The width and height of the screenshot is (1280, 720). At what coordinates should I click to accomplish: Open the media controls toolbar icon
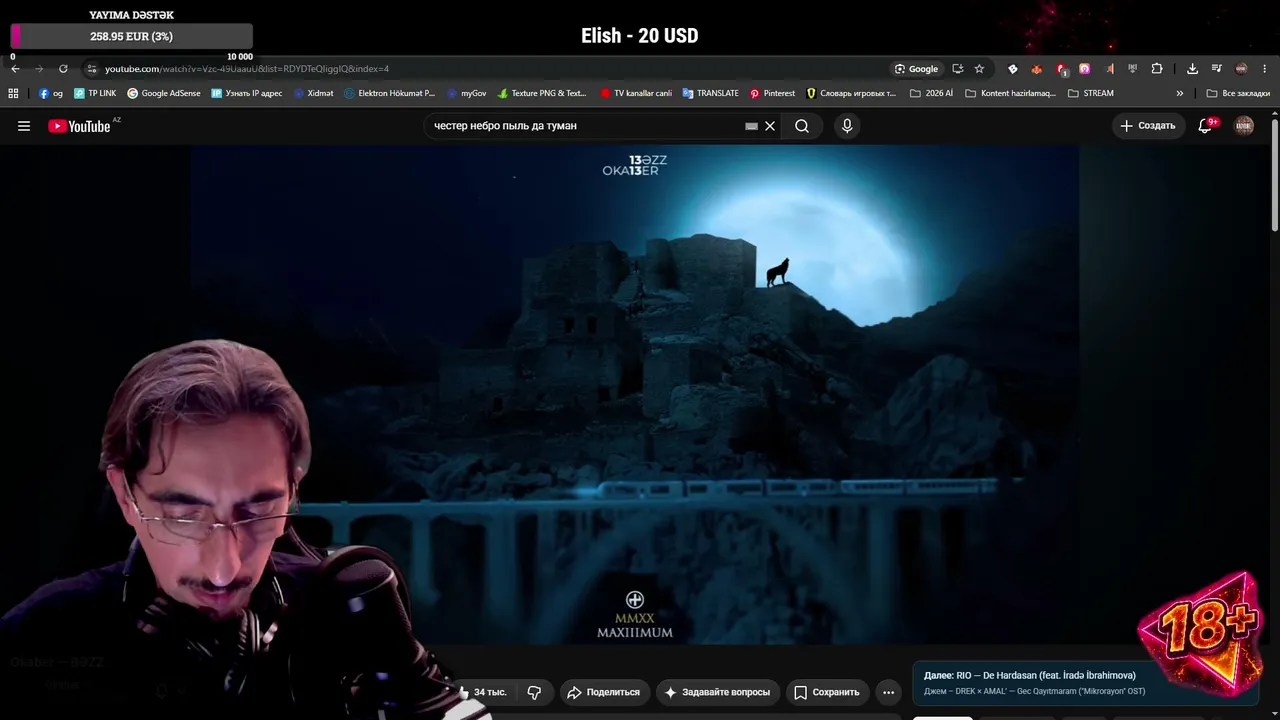tap(1217, 69)
